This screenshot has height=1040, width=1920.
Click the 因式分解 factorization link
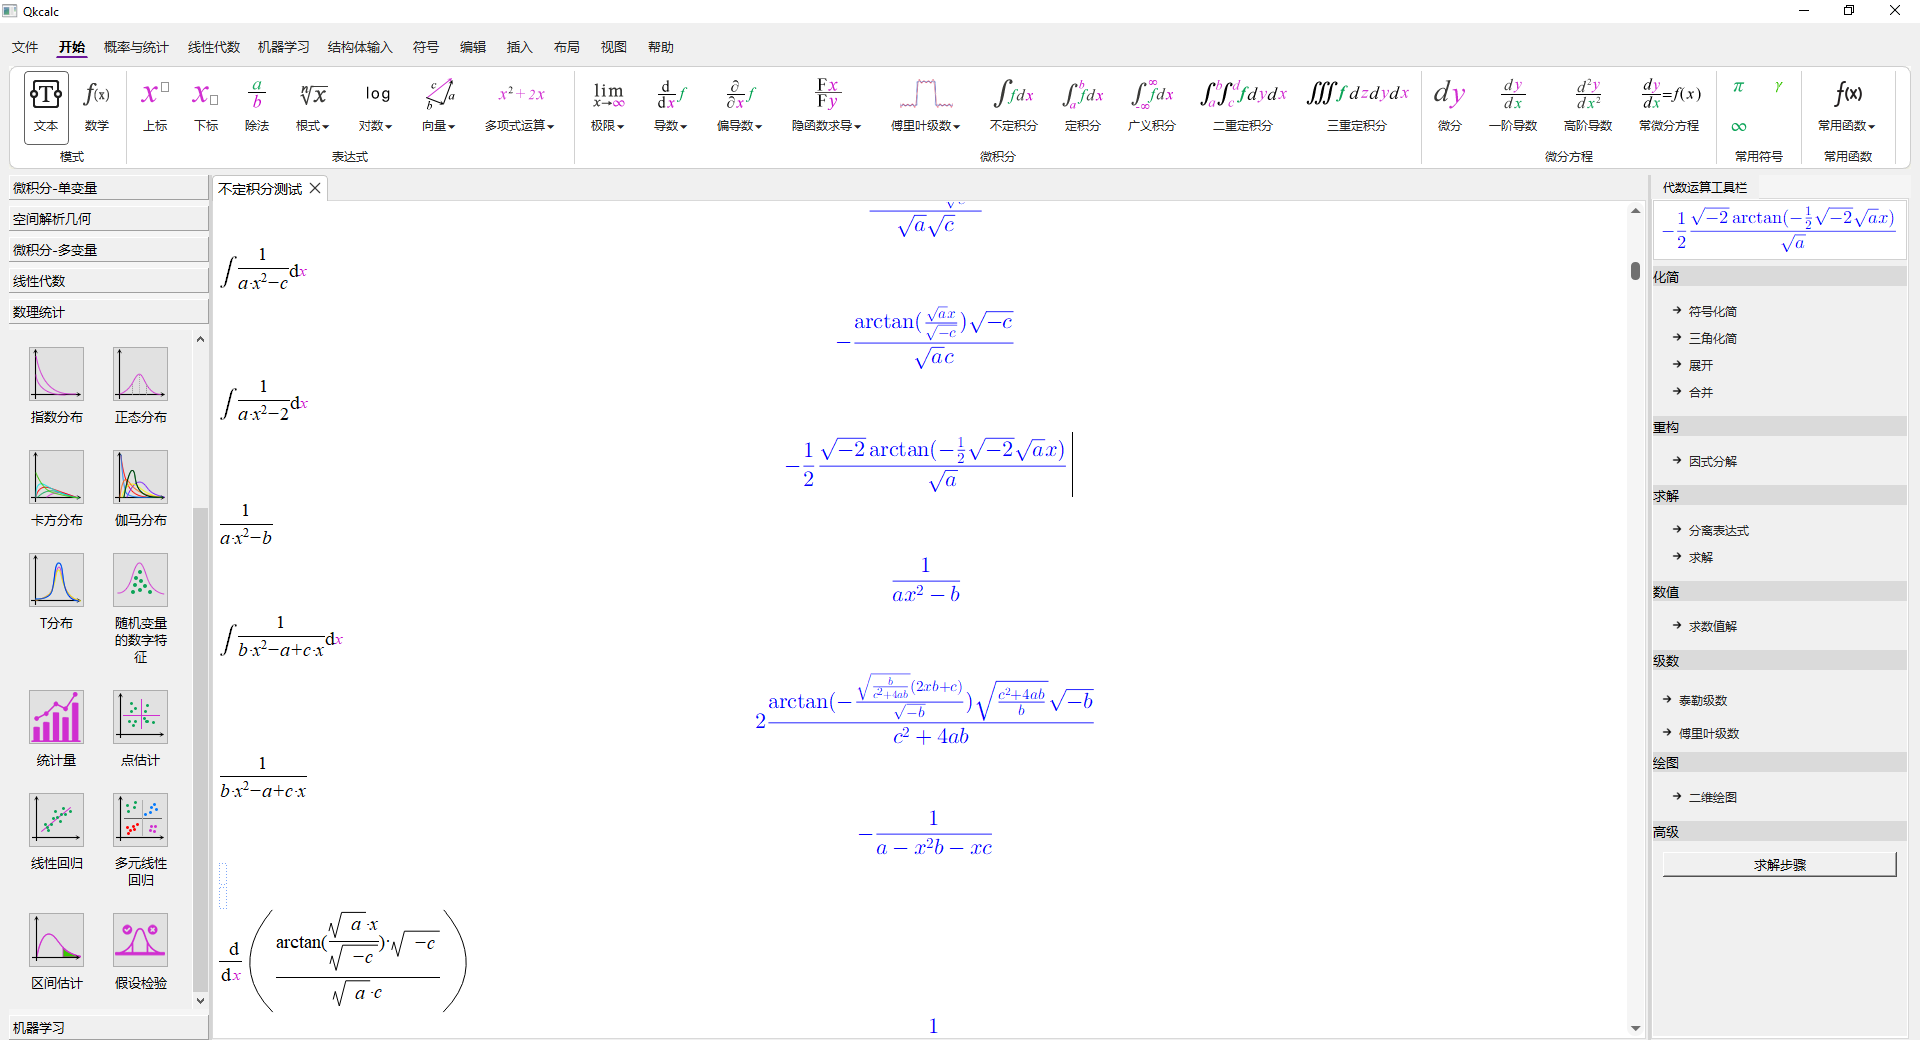pyautogui.click(x=1712, y=461)
